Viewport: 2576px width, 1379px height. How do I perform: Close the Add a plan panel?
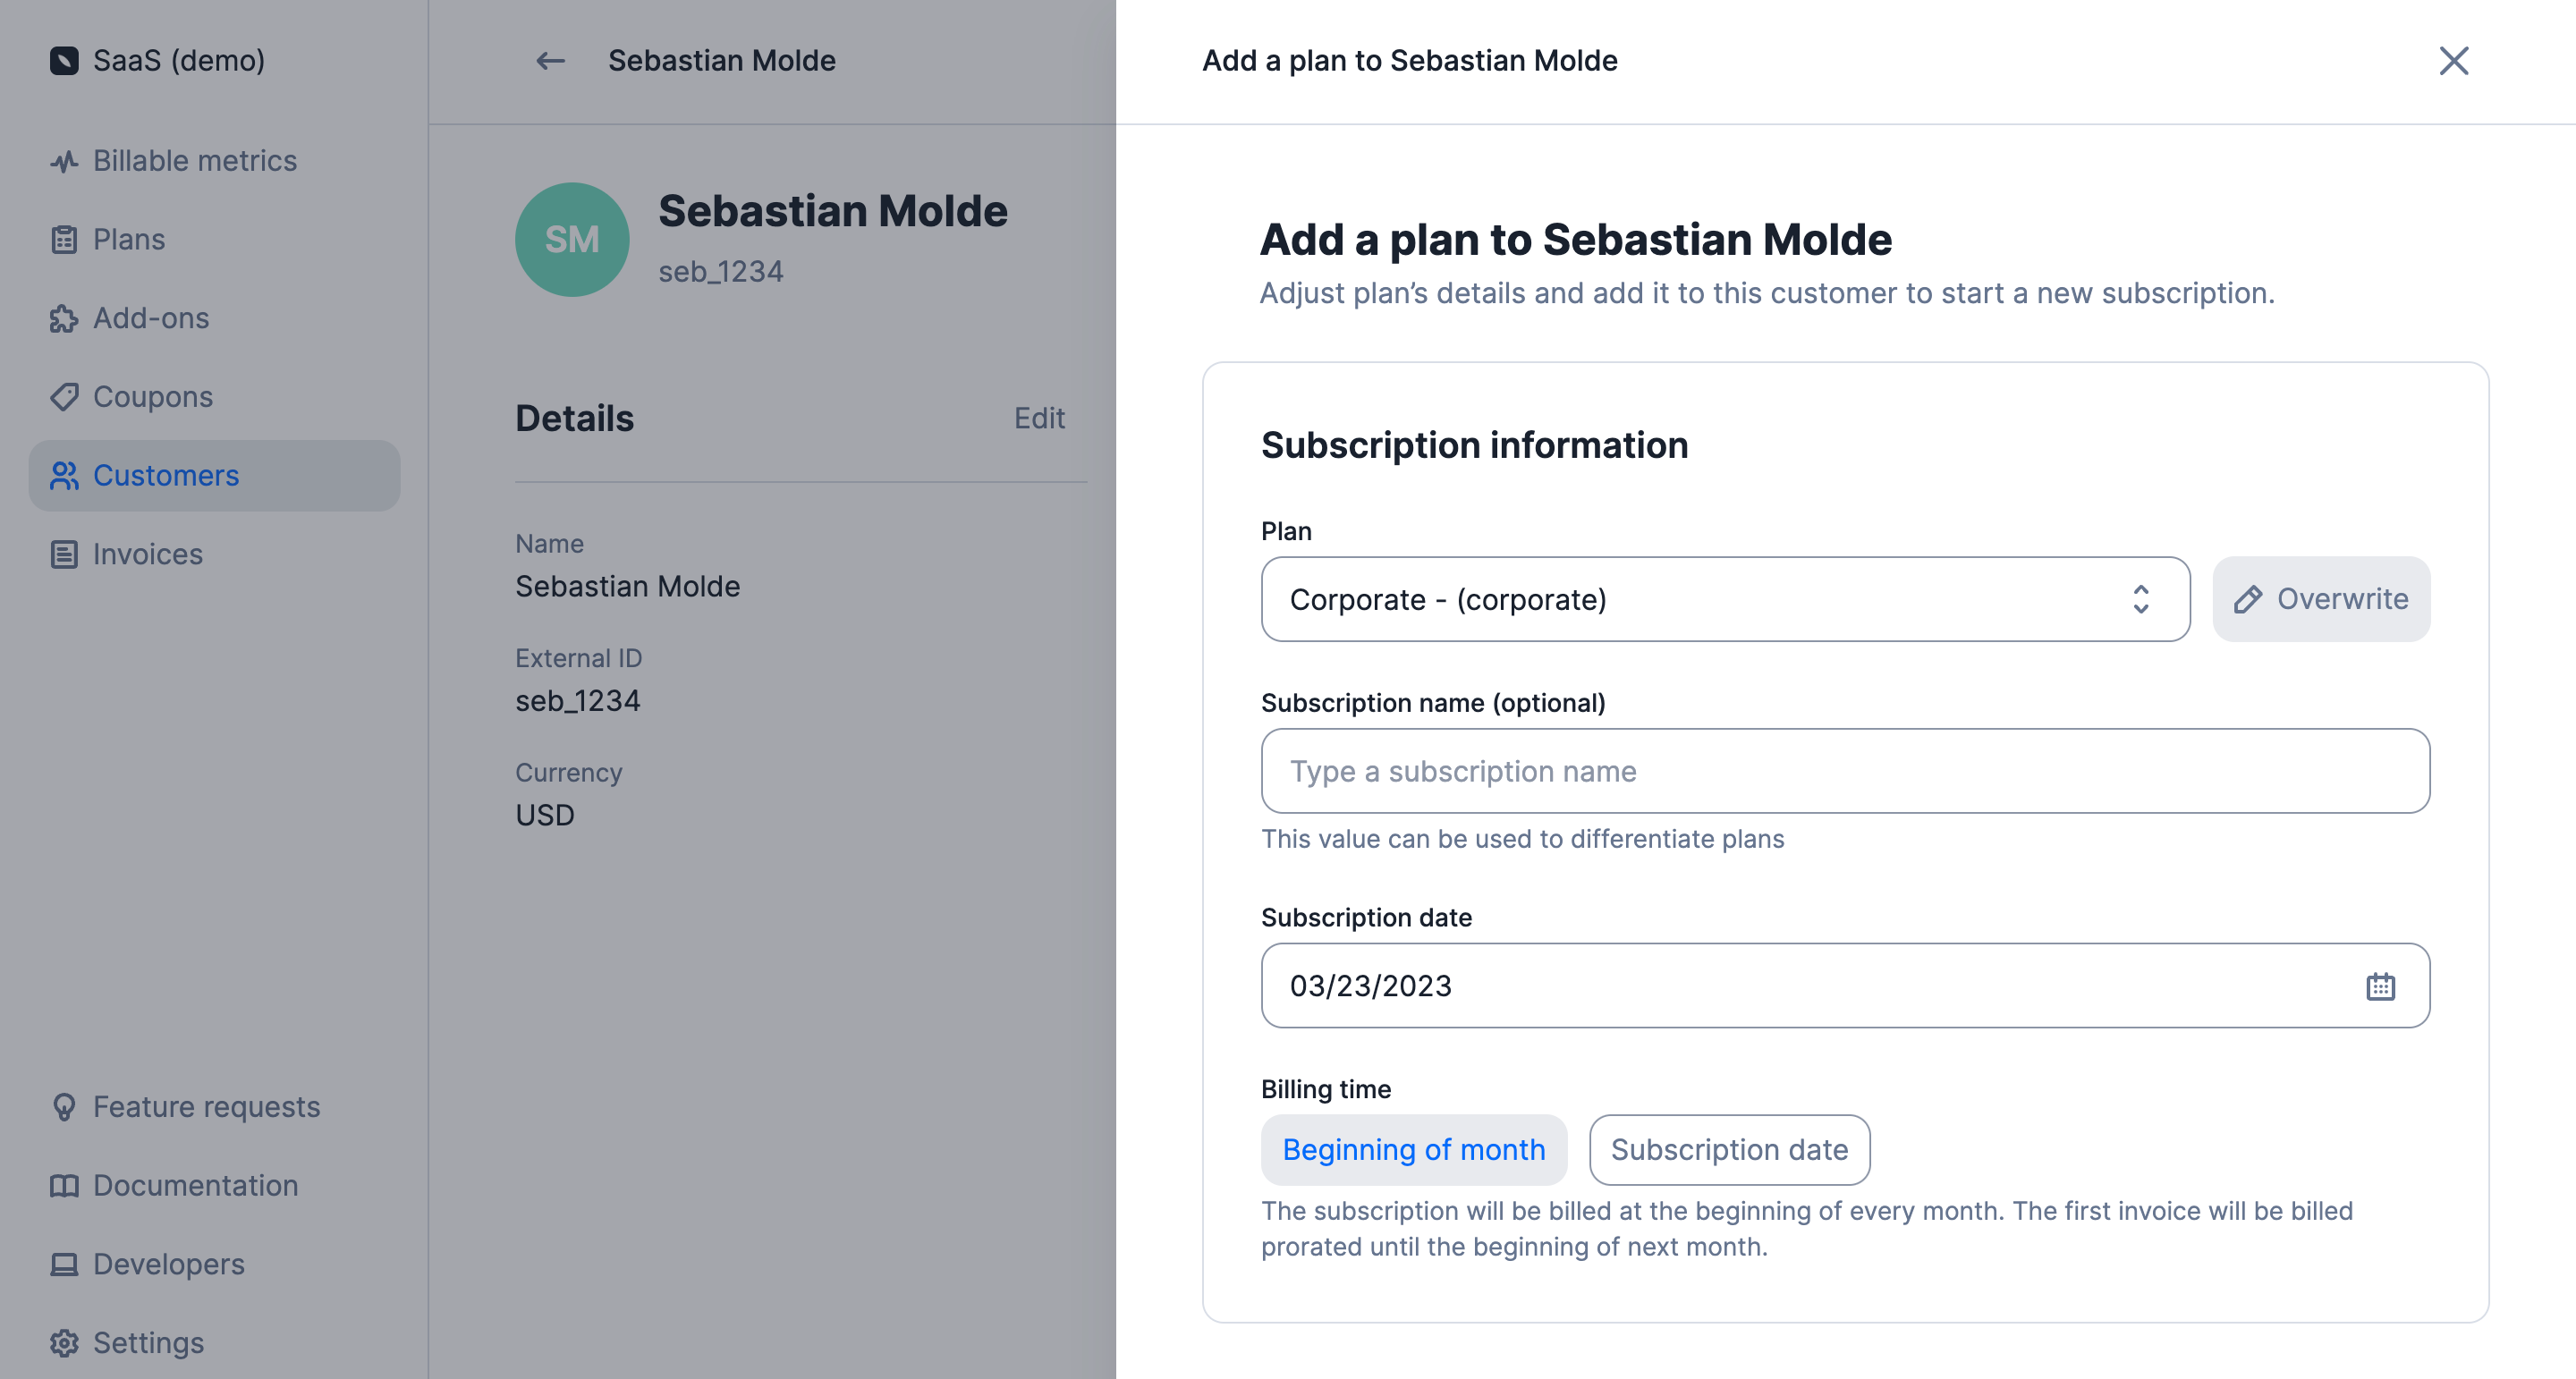coord(2453,61)
